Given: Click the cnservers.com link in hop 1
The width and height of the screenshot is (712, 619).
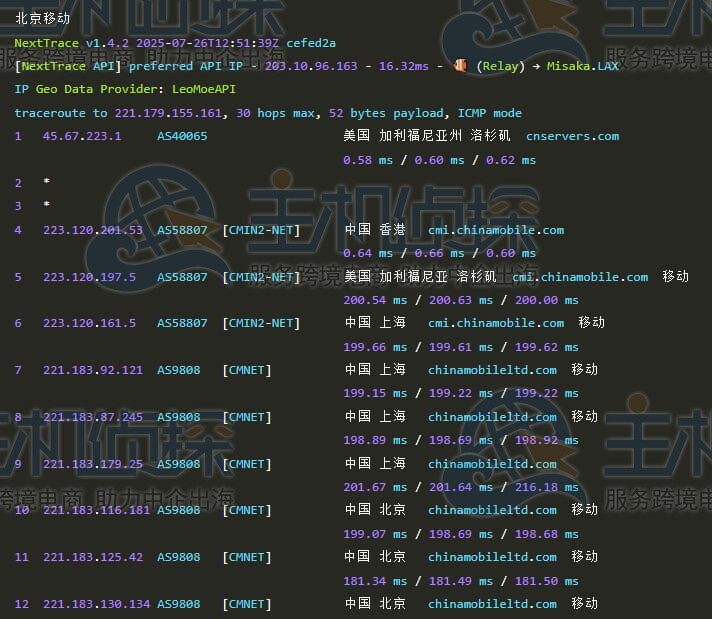Looking at the screenshot, I should coord(572,136).
